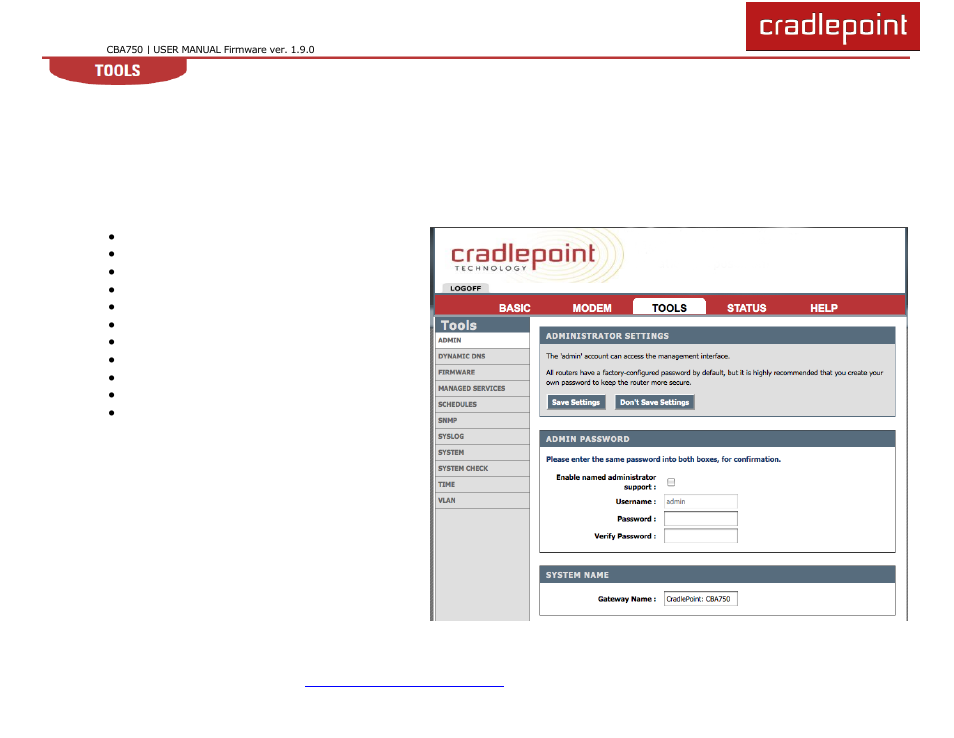This screenshot has height=738, width=954.
Task: Open SYSLOG in sidebar
Action: [482, 436]
